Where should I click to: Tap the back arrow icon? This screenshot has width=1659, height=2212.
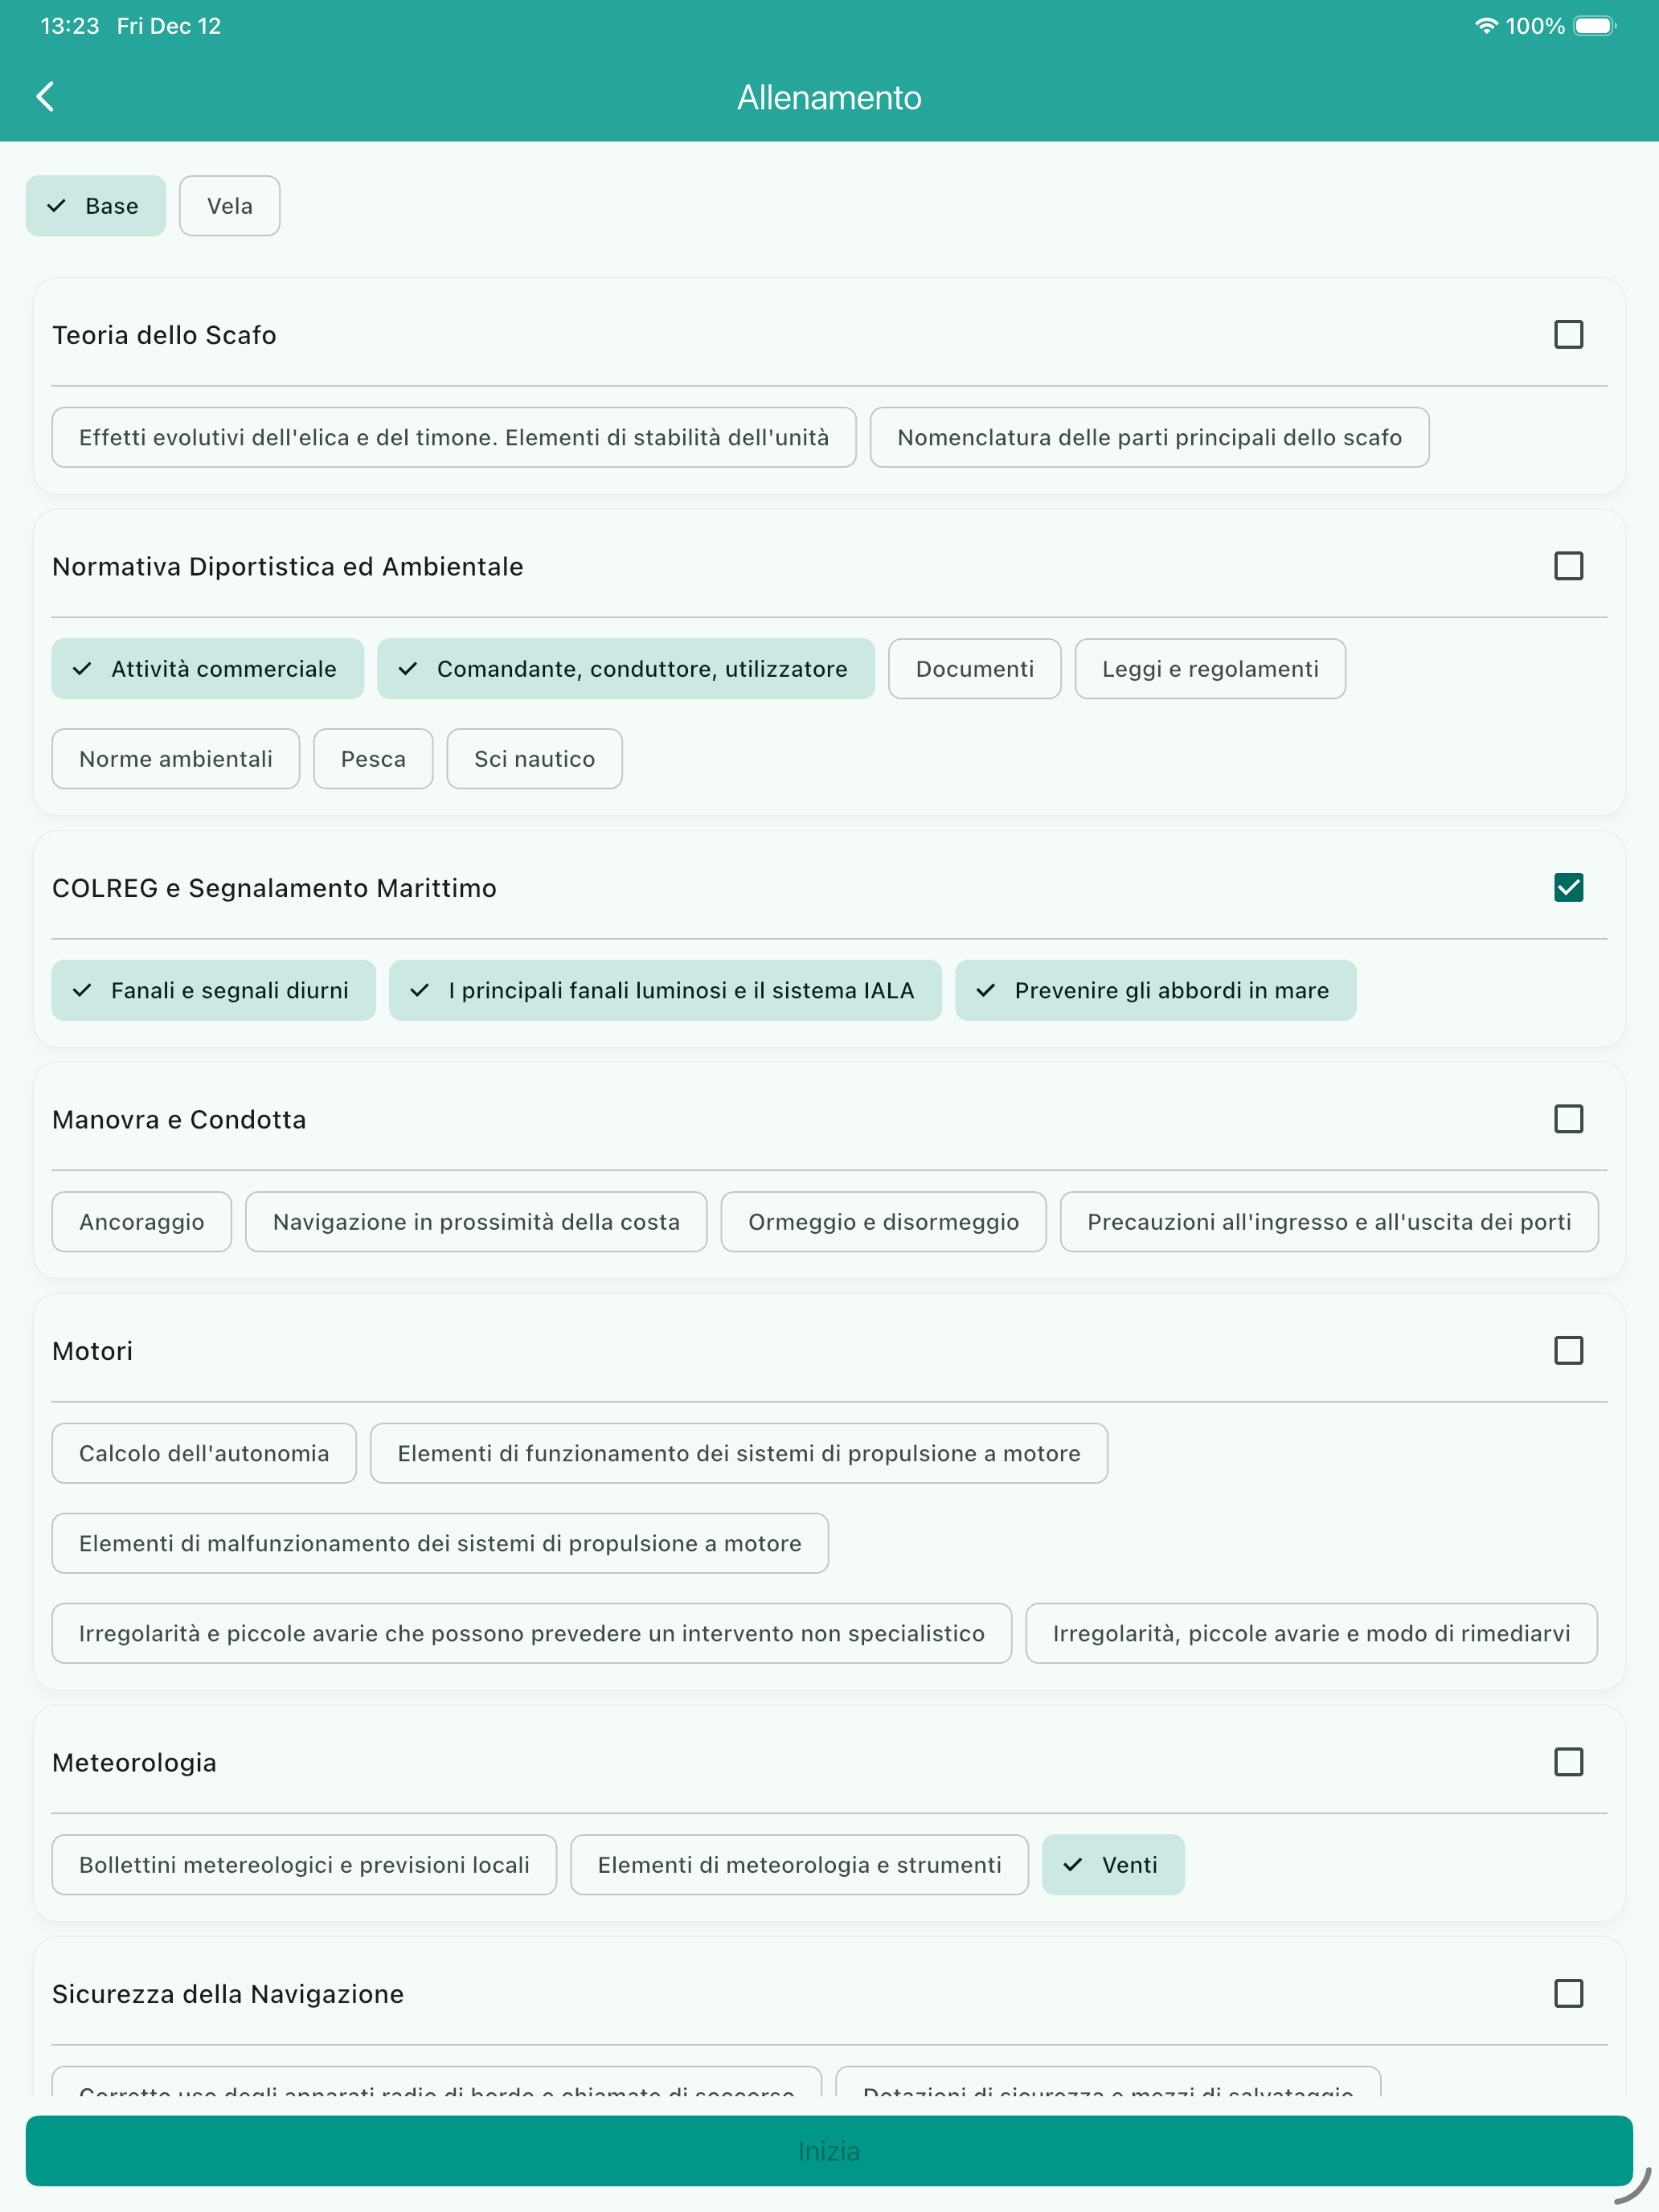(45, 97)
